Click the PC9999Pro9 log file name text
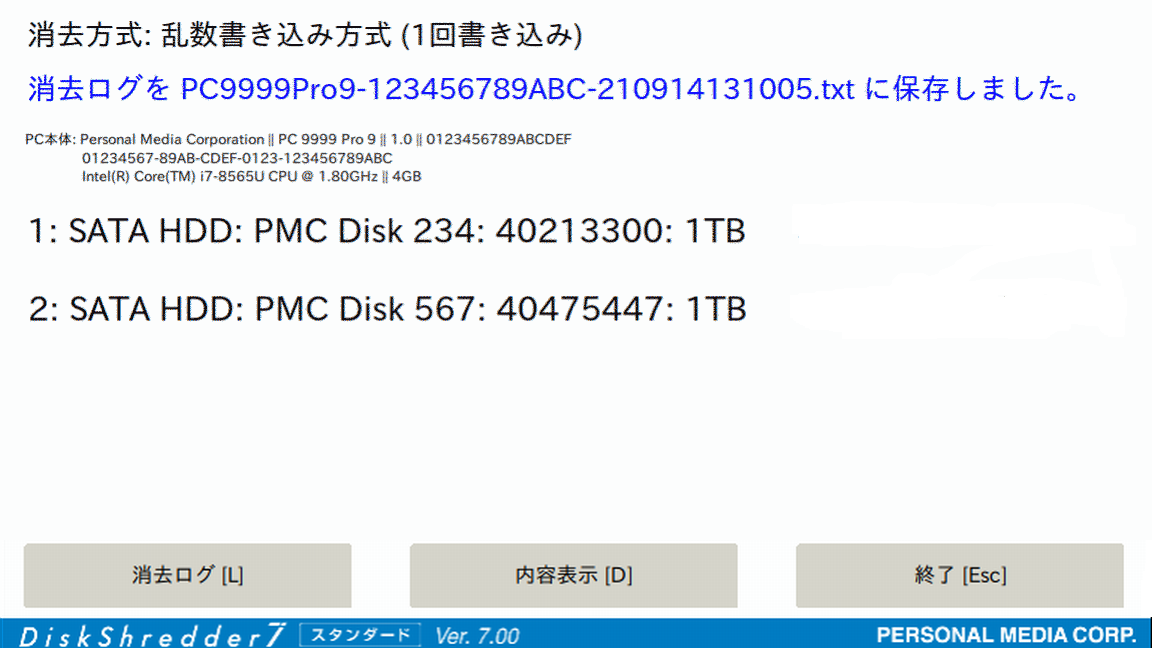The image size is (1152, 648). click(517, 89)
